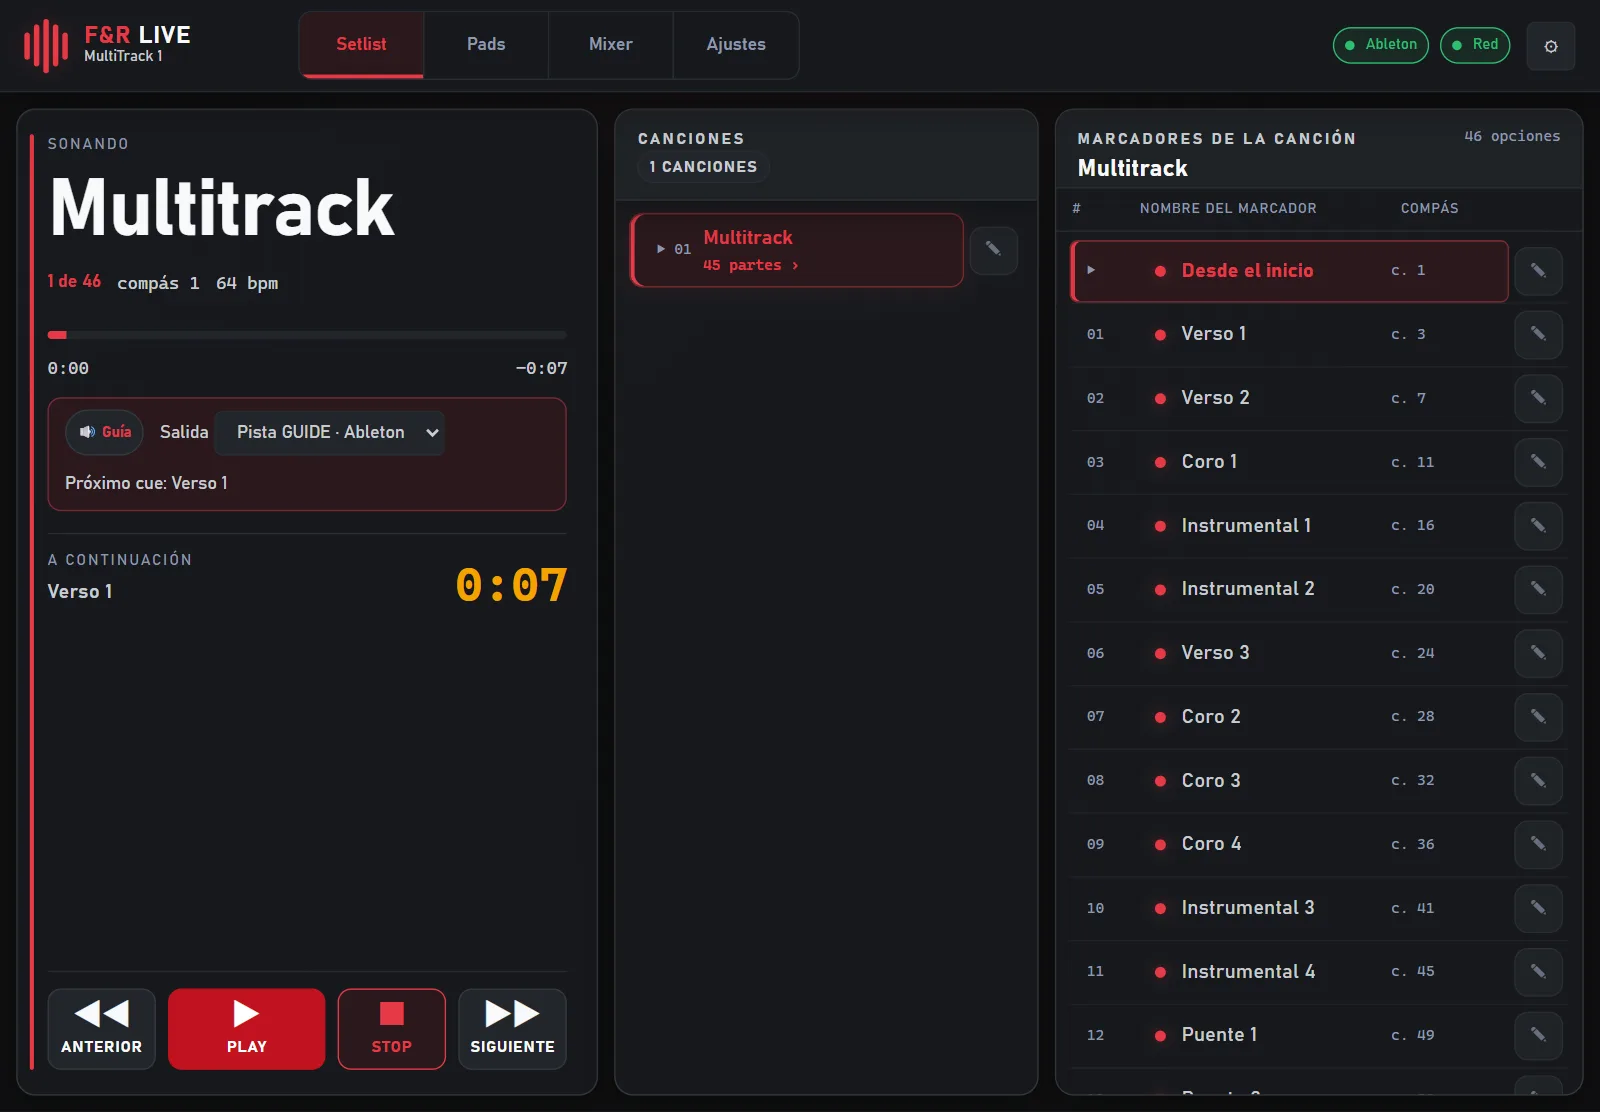Edit the Instrumental 2 marker pencil icon

click(x=1538, y=589)
